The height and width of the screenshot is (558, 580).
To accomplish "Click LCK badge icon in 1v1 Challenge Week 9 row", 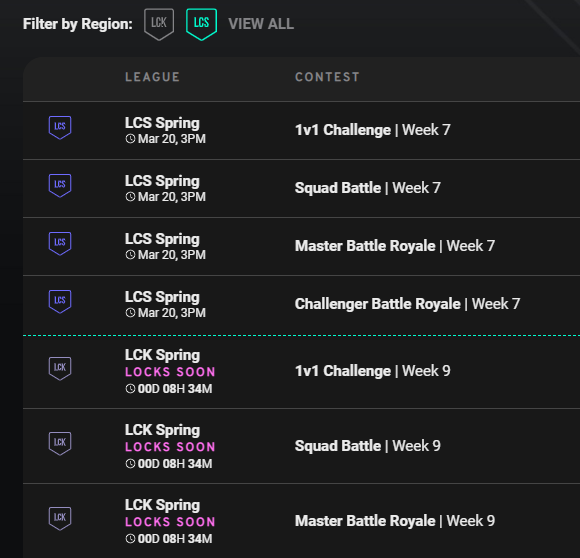I will (x=60, y=369).
